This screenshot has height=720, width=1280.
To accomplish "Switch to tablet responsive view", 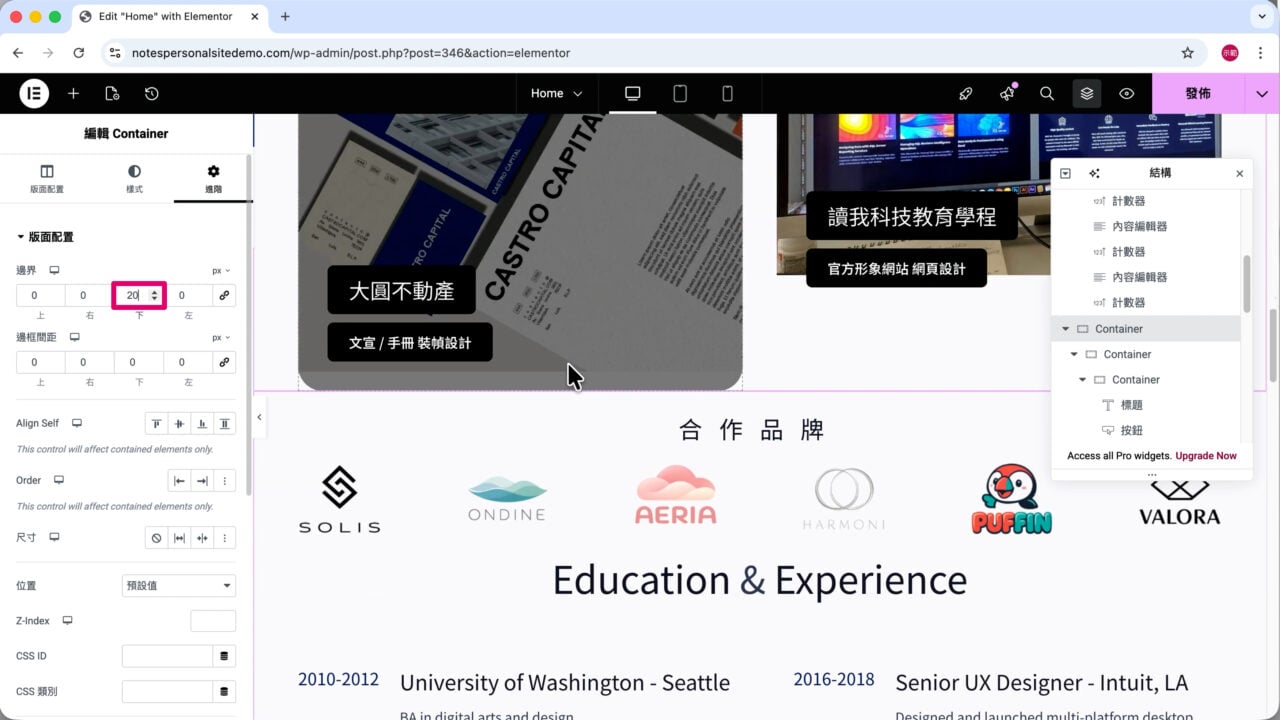I will (x=680, y=93).
